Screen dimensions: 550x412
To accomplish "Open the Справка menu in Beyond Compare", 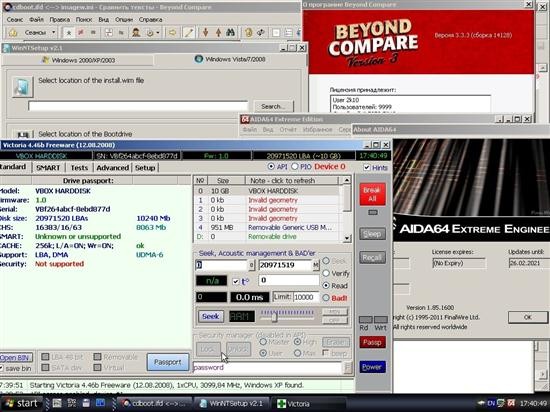I will coord(150,20).
